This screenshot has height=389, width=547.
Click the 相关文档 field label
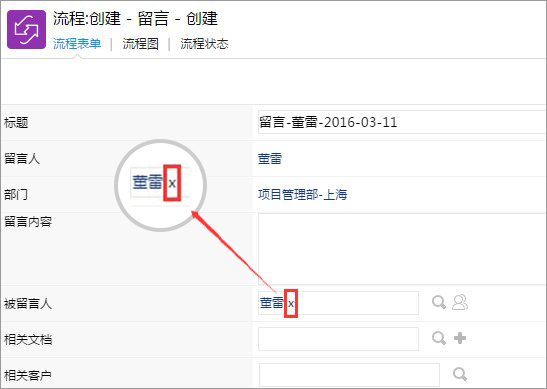pos(28,339)
